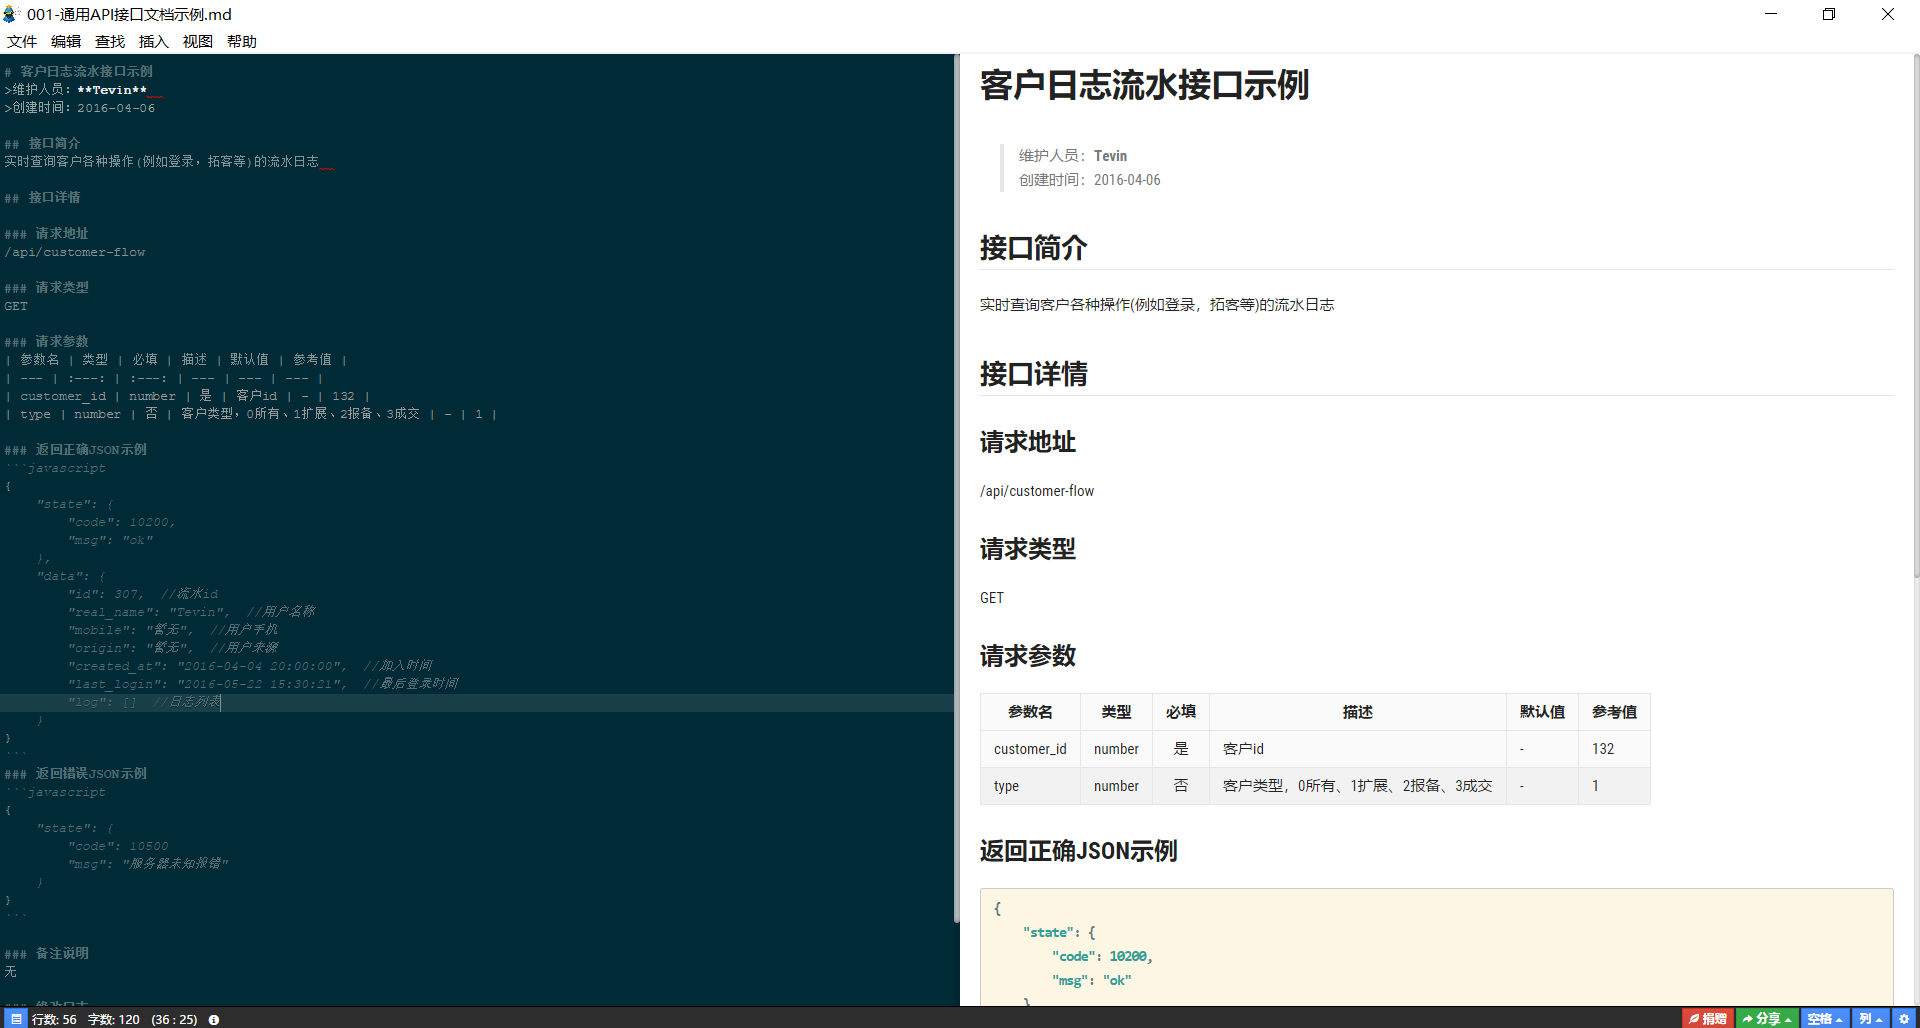This screenshot has width=1920, height=1028.
Task: Click the '### 返回正确JSON示例' heading in editor
Action: click(76, 450)
